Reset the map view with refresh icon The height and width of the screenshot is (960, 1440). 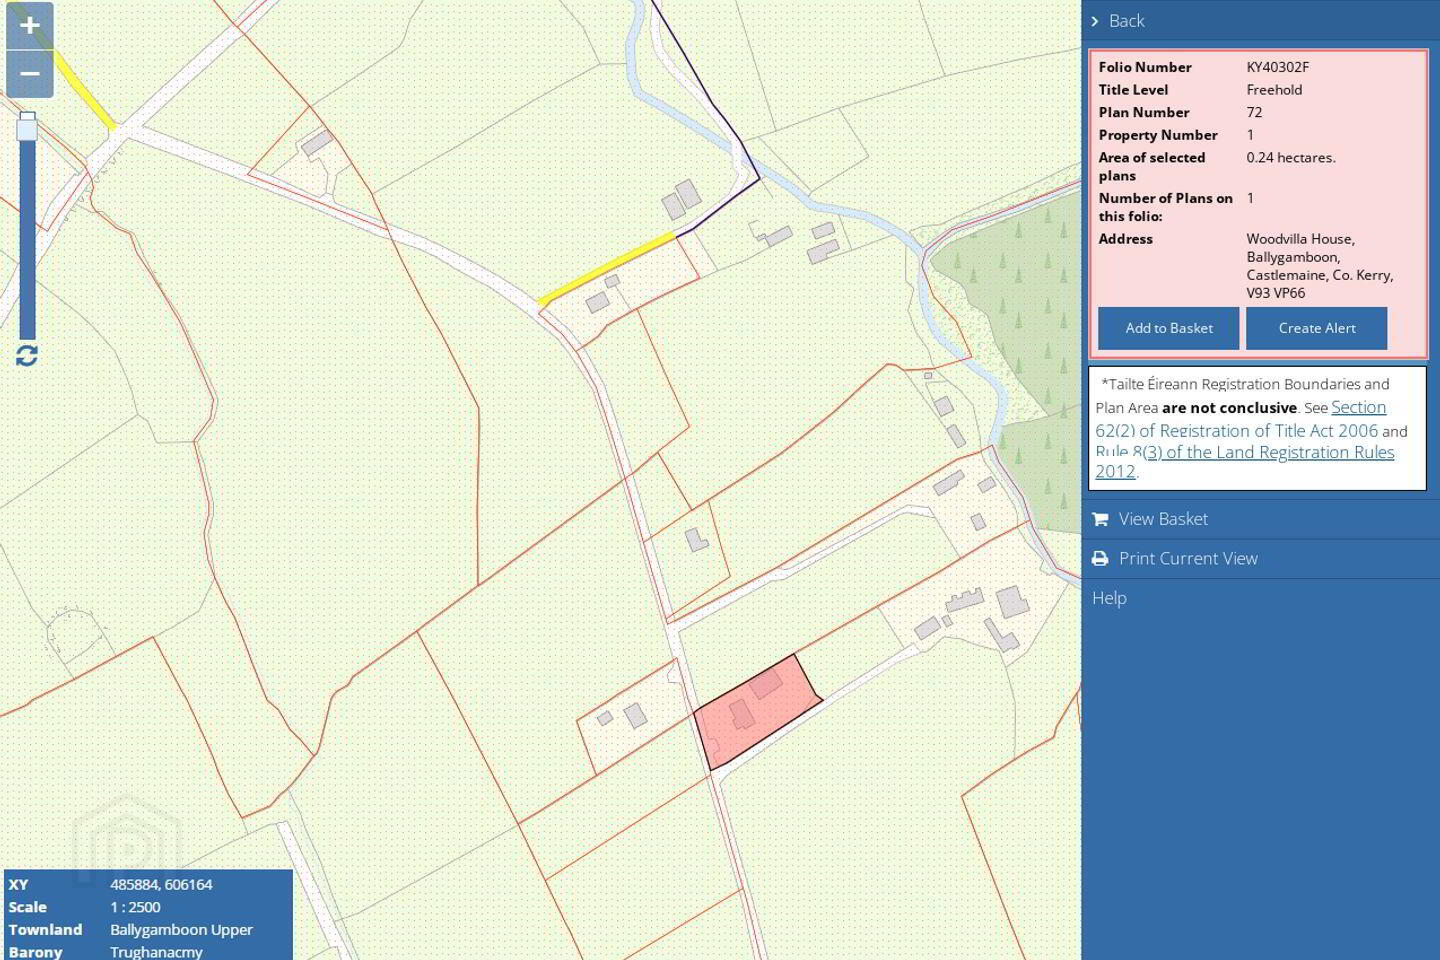(x=27, y=356)
